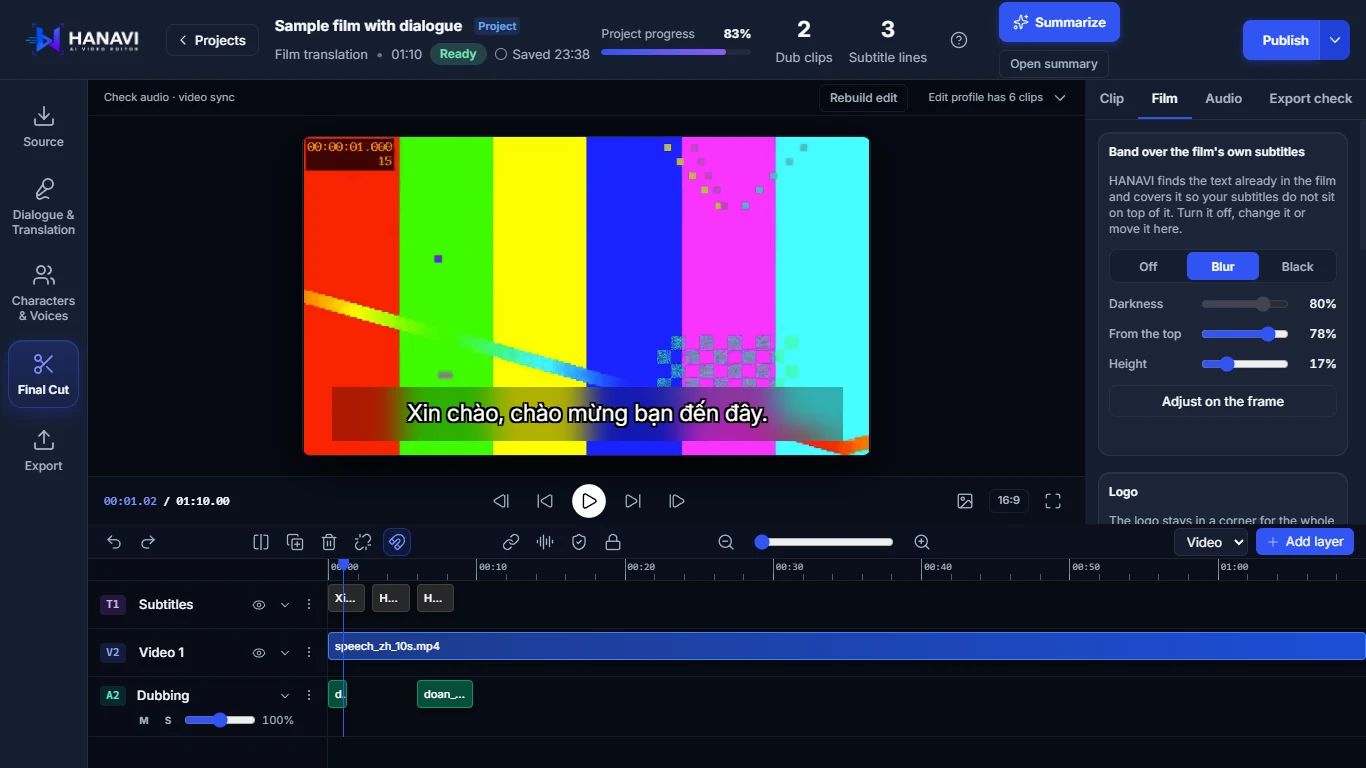Viewport: 1366px width, 768px height.
Task: Enter fullscreen preview mode
Action: click(x=1053, y=501)
